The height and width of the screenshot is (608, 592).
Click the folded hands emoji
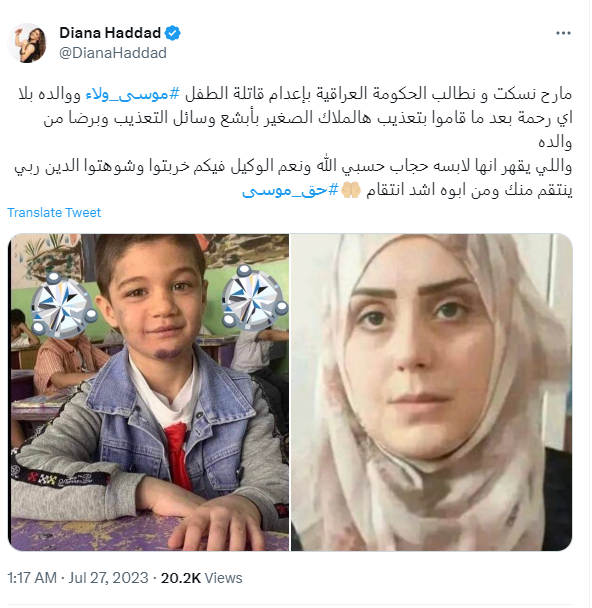point(350,190)
